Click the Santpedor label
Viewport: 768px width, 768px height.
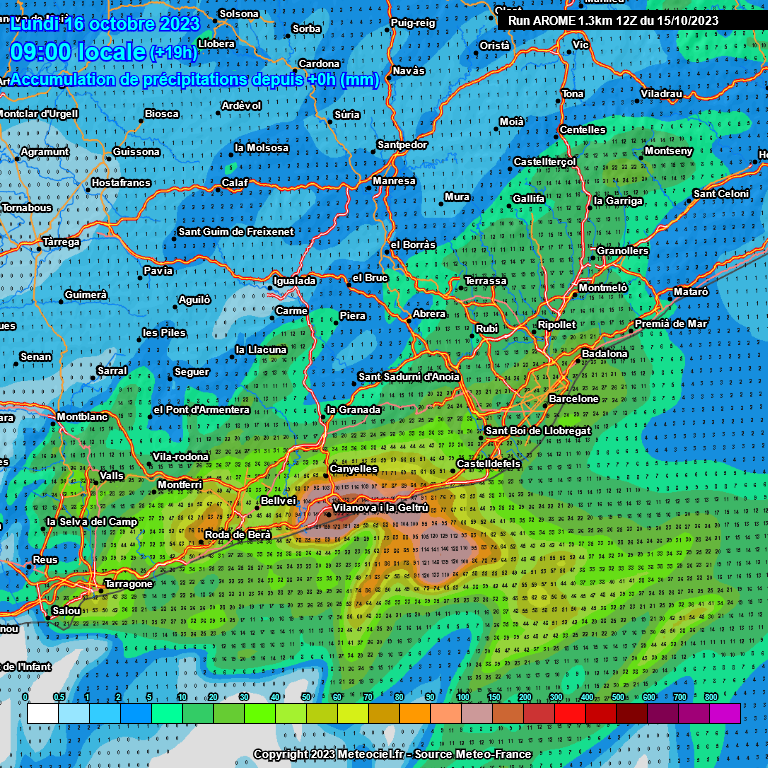(x=402, y=145)
